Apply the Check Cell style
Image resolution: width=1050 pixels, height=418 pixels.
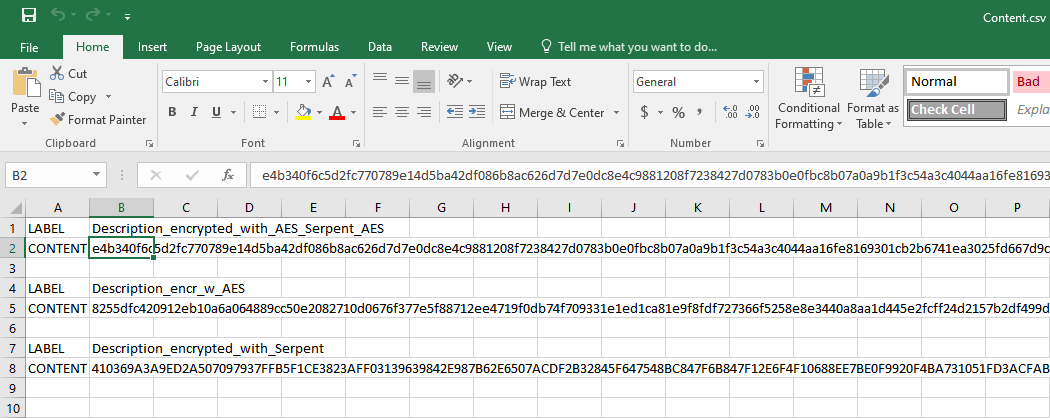tap(958, 110)
